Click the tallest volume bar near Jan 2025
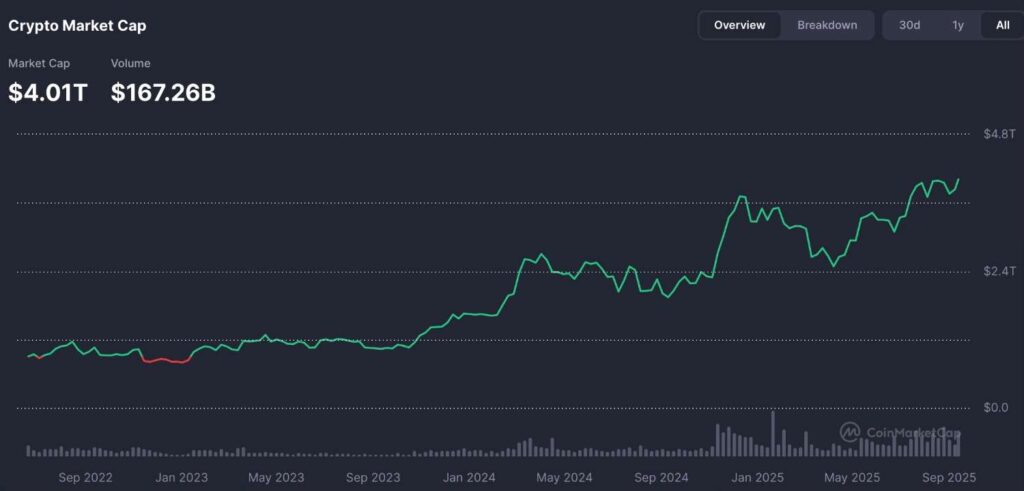1024x491 pixels. 773,433
